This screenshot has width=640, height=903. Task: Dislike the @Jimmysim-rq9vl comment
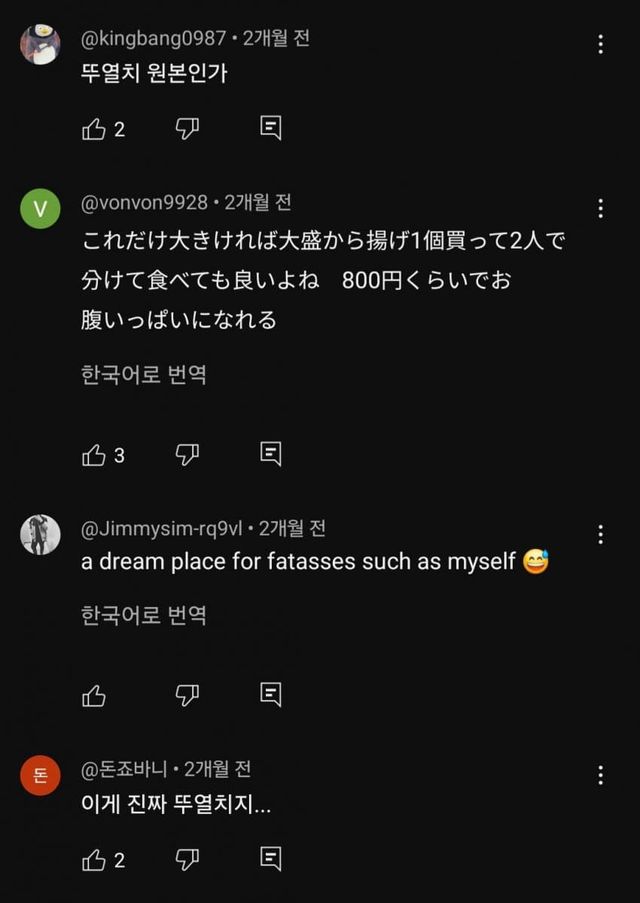tap(187, 694)
